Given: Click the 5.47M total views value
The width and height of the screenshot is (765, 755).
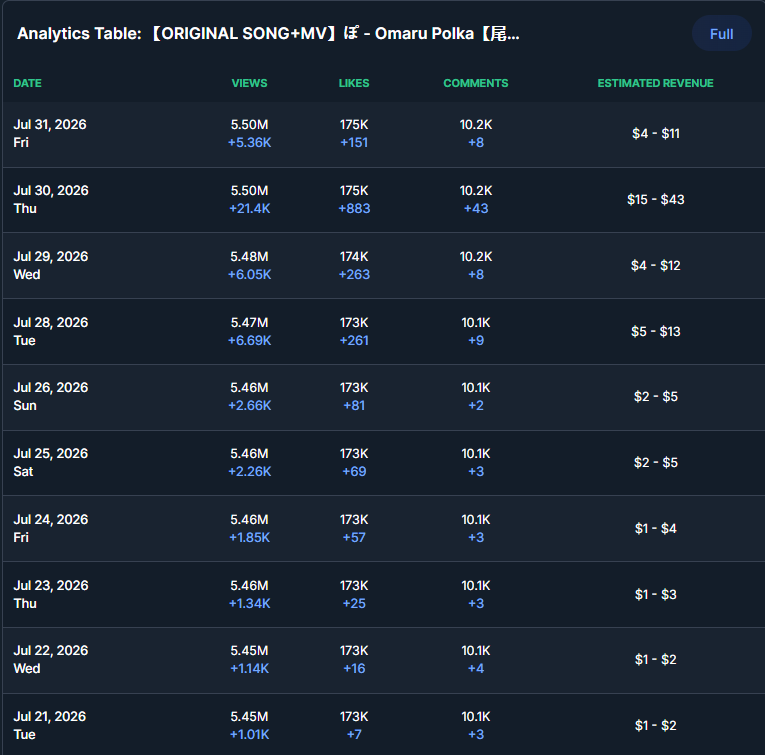Looking at the screenshot, I should click(x=249, y=322).
